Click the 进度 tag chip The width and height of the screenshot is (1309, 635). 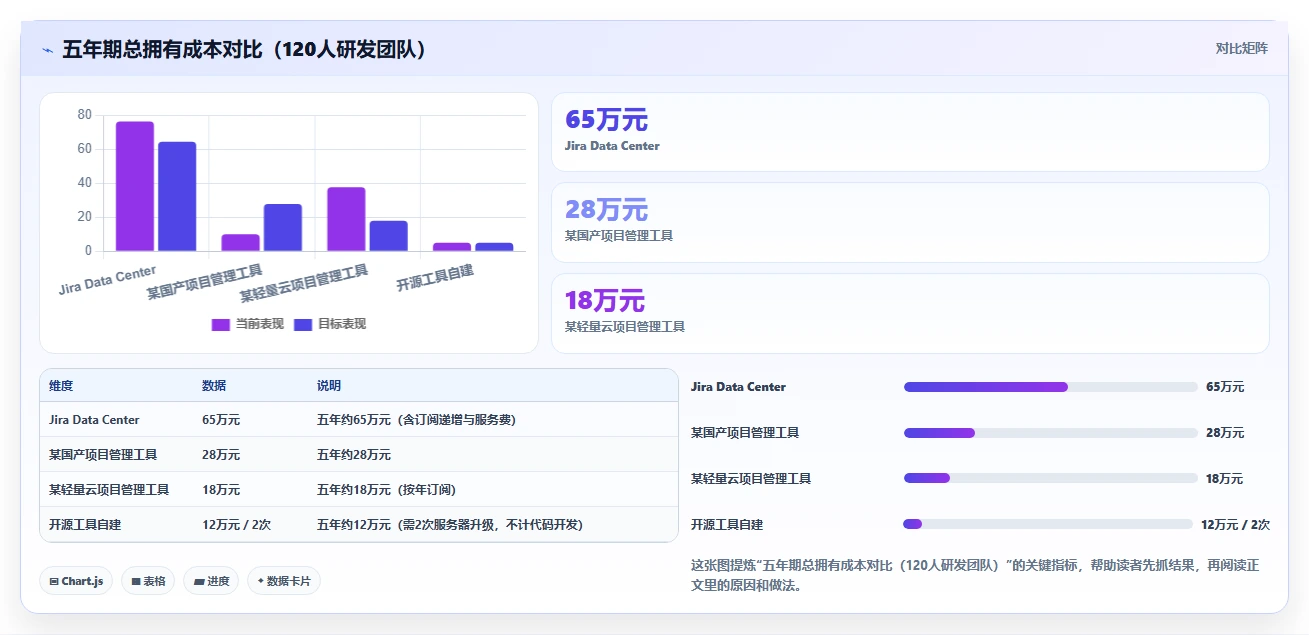pyautogui.click(x=211, y=581)
